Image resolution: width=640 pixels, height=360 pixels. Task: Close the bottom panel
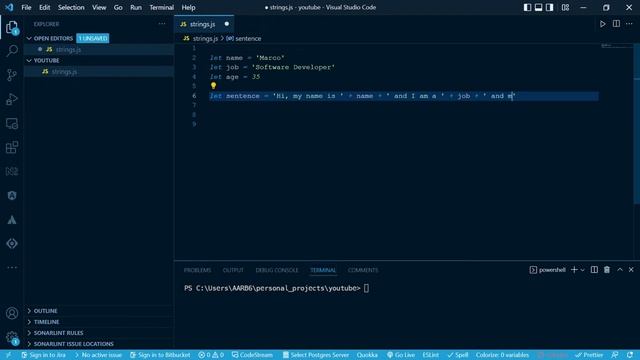point(631,270)
